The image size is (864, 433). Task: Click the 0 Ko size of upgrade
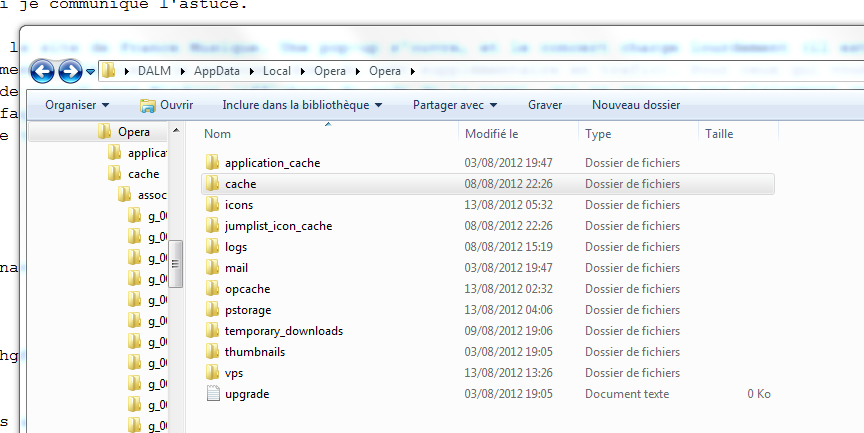pyautogui.click(x=759, y=394)
